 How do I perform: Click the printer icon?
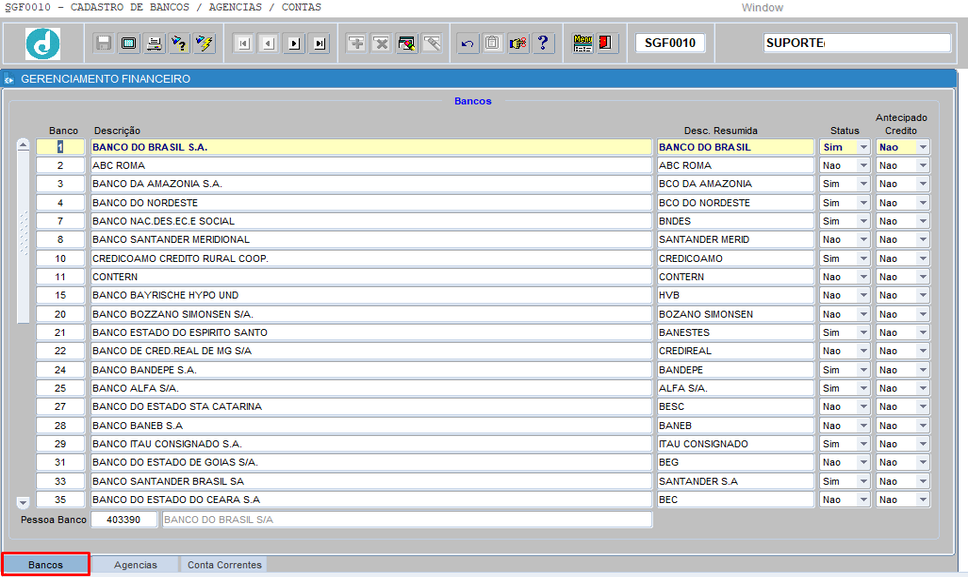pyautogui.click(x=154, y=43)
